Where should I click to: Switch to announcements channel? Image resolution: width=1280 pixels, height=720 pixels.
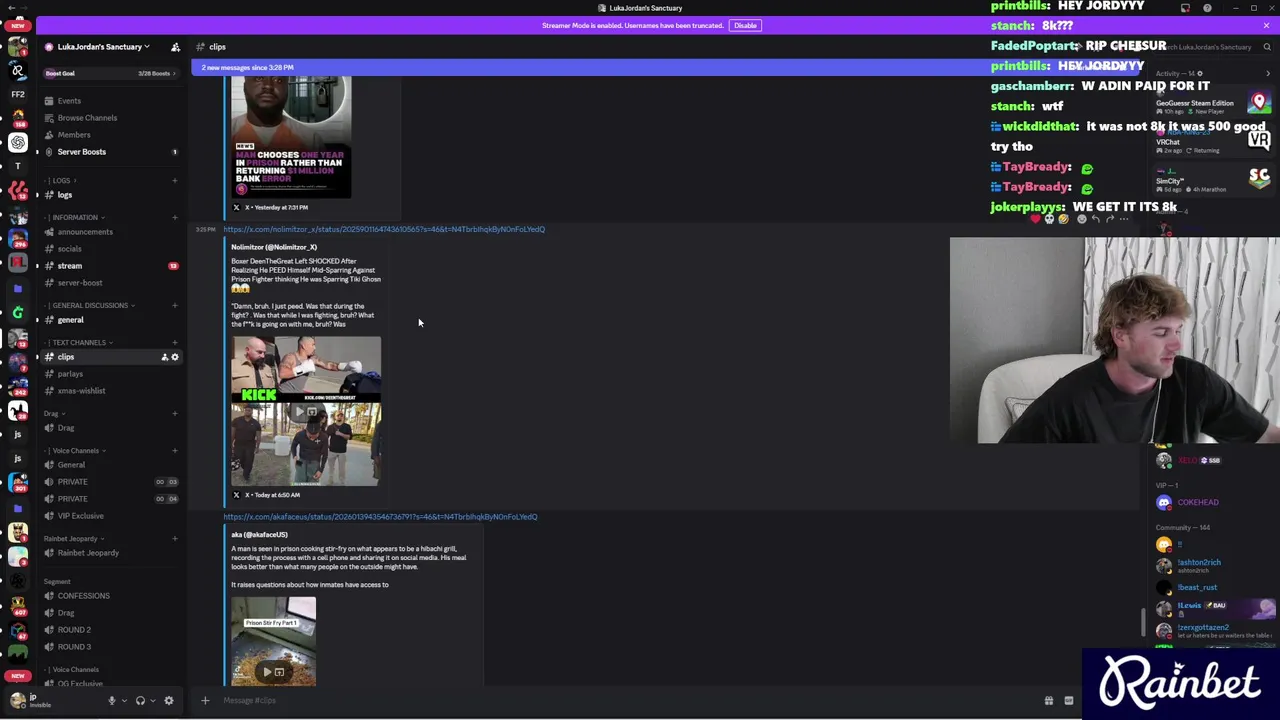pos(112,232)
